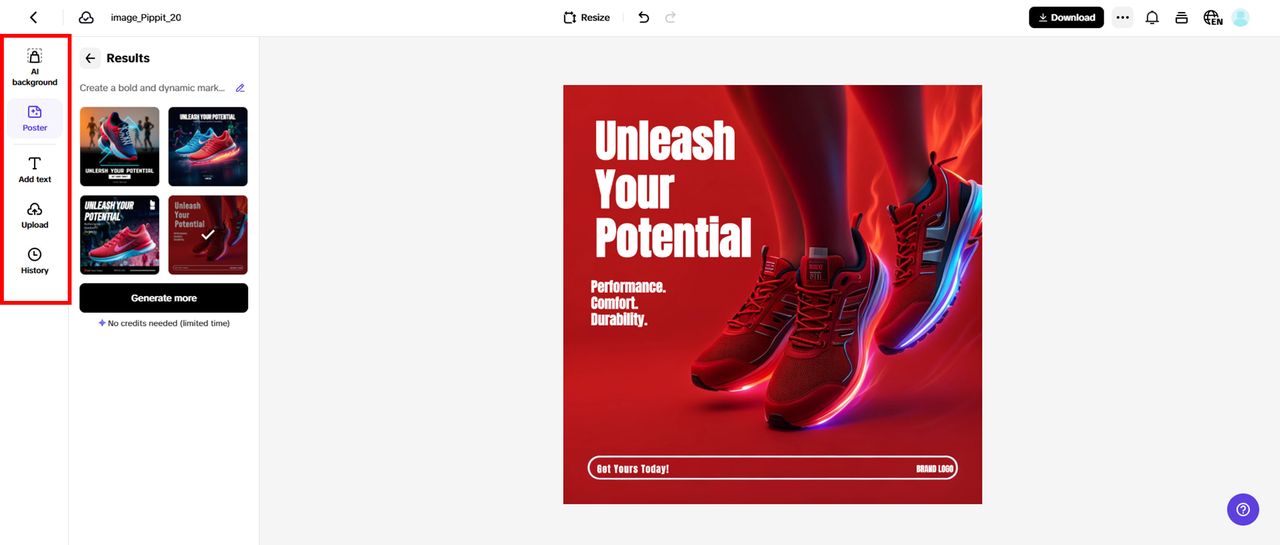1280x545 pixels.
Task: Open the help question mark button
Action: (x=1243, y=509)
